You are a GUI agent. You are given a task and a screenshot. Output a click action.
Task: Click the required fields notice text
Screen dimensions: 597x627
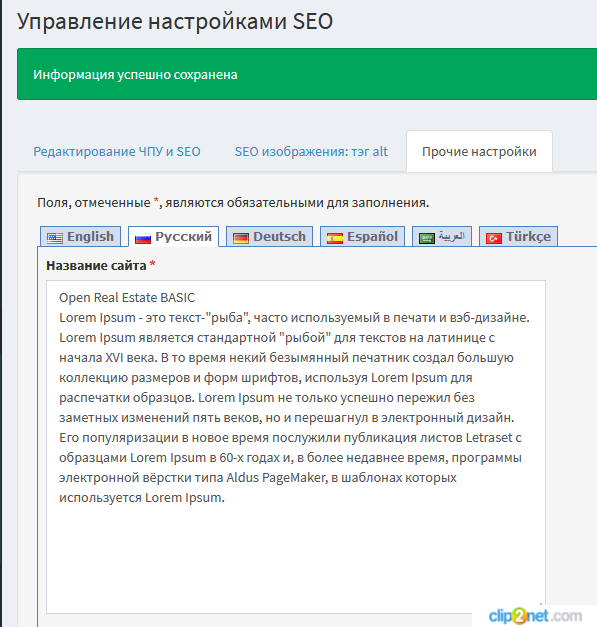[233, 203]
